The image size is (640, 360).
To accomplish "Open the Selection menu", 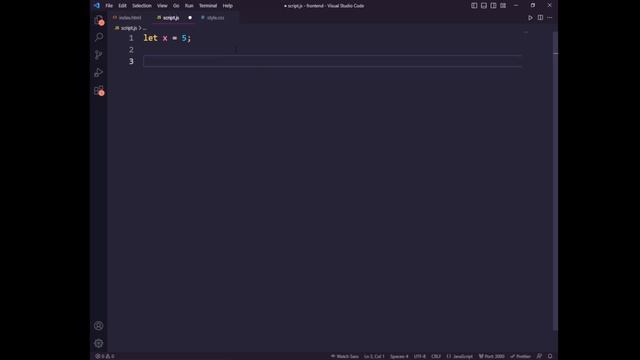I will tap(142, 6).
